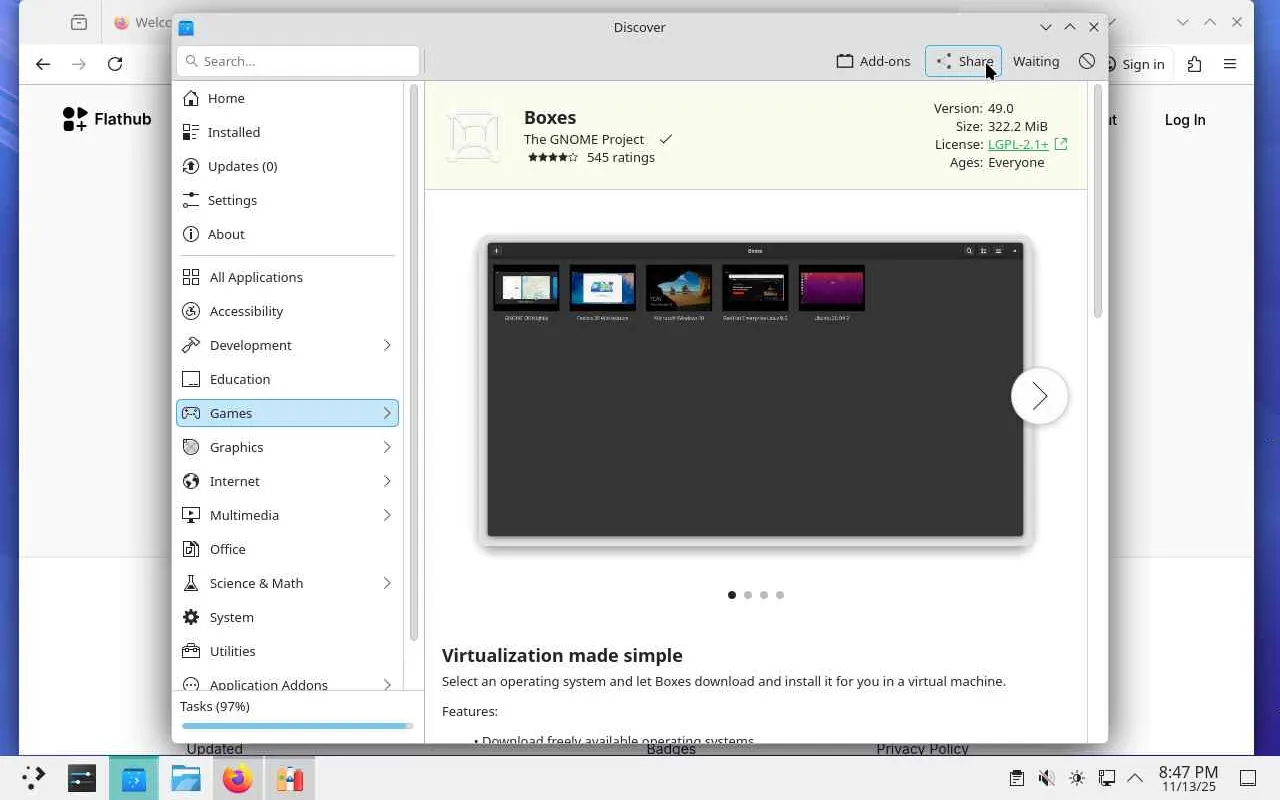
Task: Click the "545 ratings" text
Action: click(621, 157)
